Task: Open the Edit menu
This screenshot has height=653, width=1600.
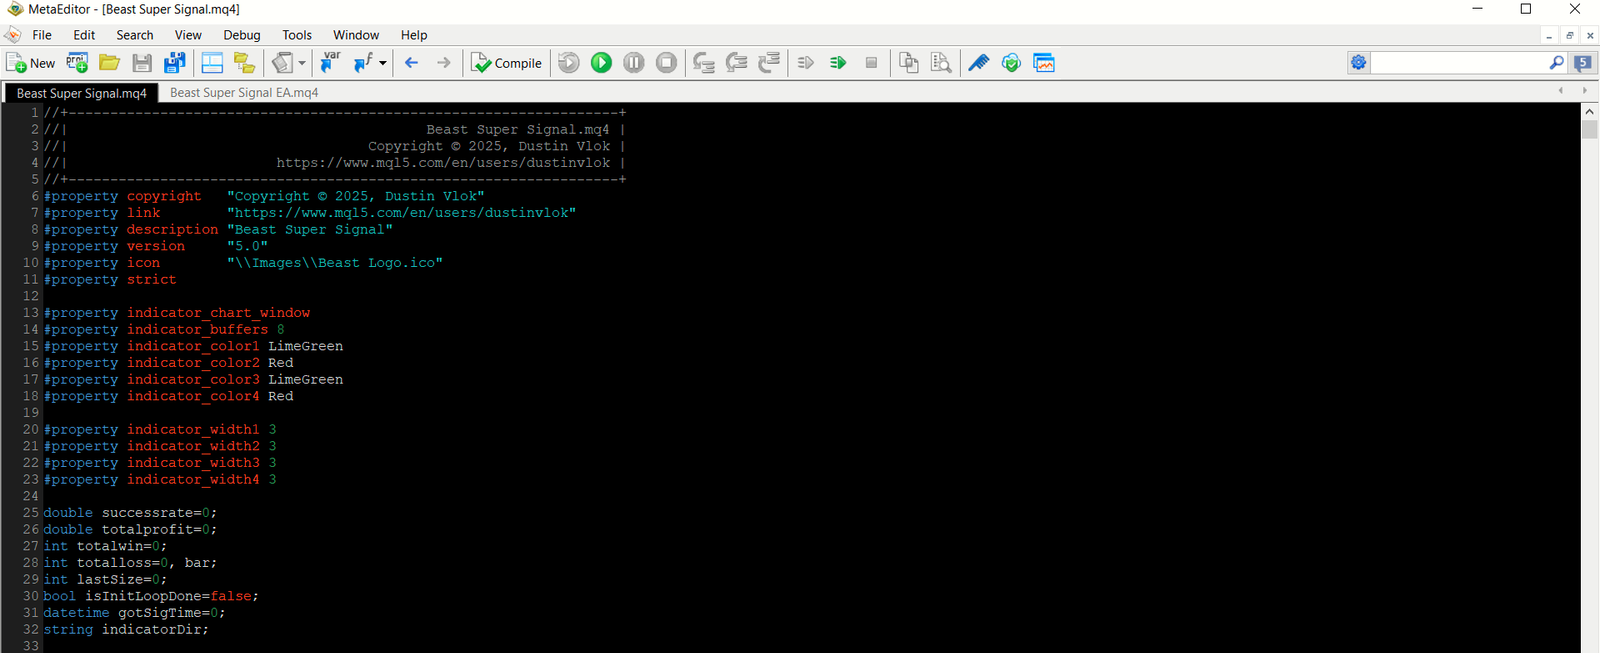Action: point(84,35)
